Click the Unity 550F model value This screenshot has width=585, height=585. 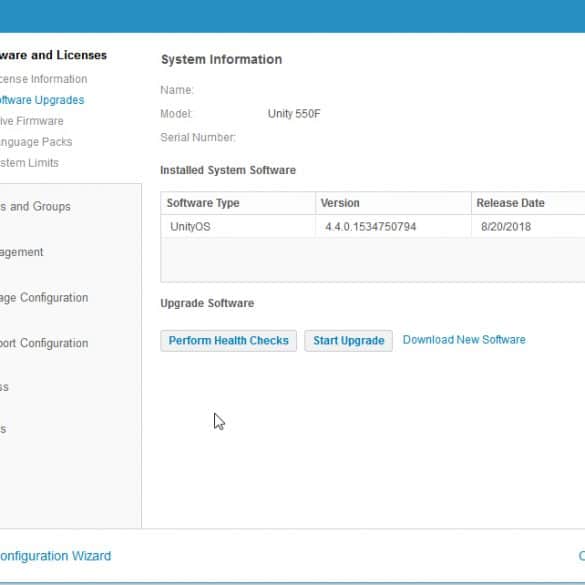294,114
